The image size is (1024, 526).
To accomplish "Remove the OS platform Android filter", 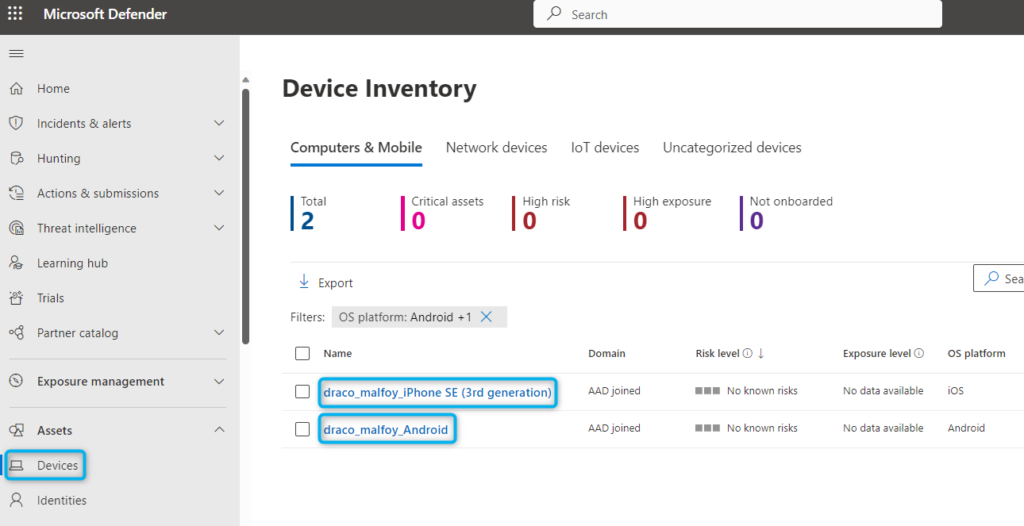I will 486,317.
